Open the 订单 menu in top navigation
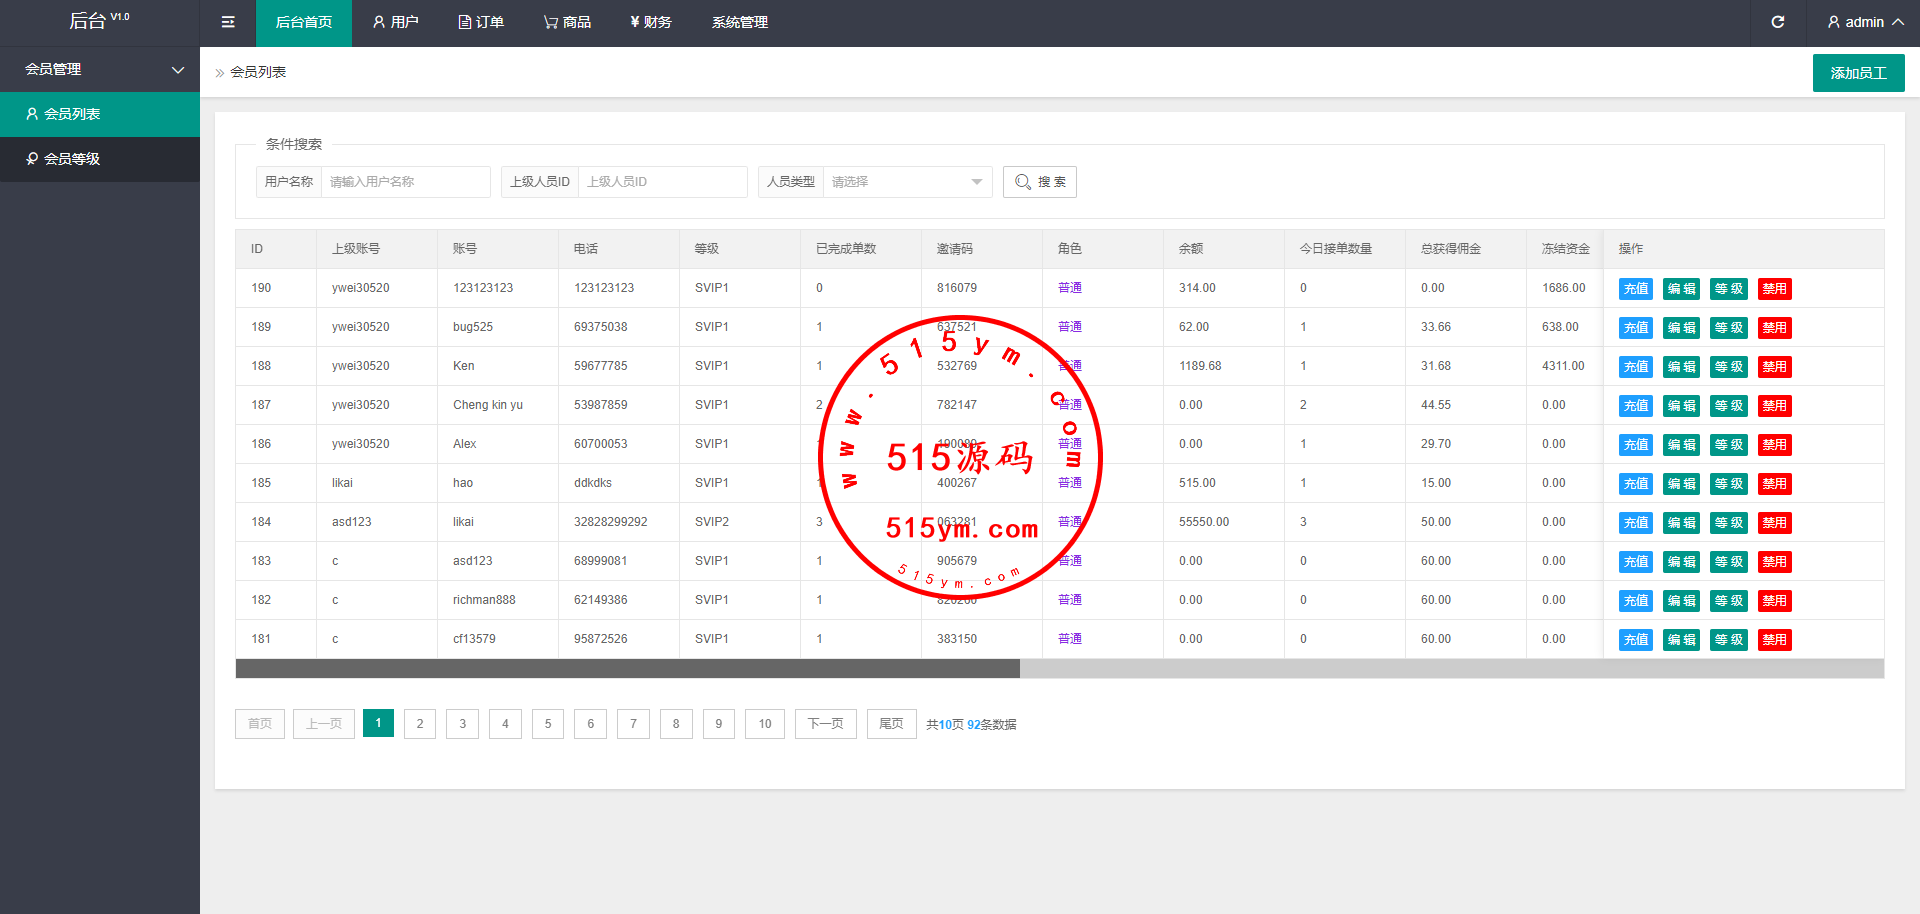The width and height of the screenshot is (1920, 914). [481, 22]
